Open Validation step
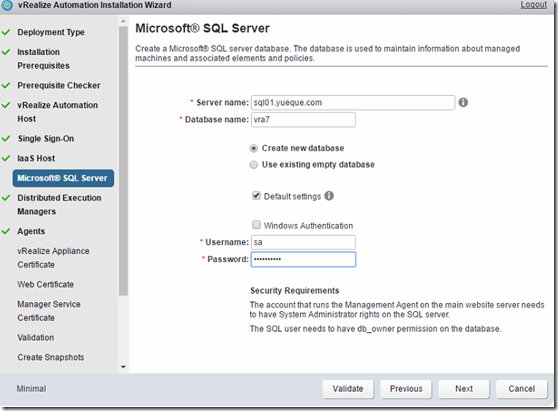The image size is (558, 411). (36, 337)
